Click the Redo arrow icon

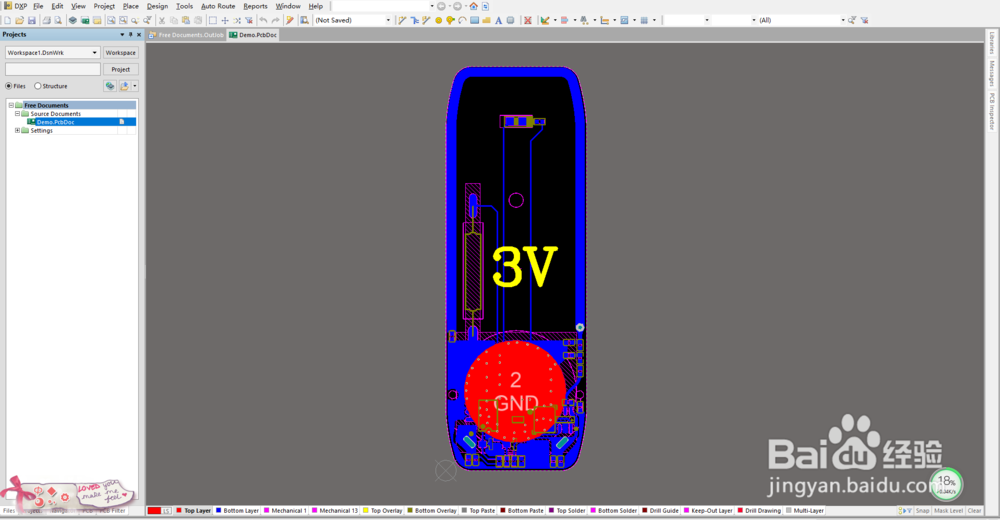(276, 20)
